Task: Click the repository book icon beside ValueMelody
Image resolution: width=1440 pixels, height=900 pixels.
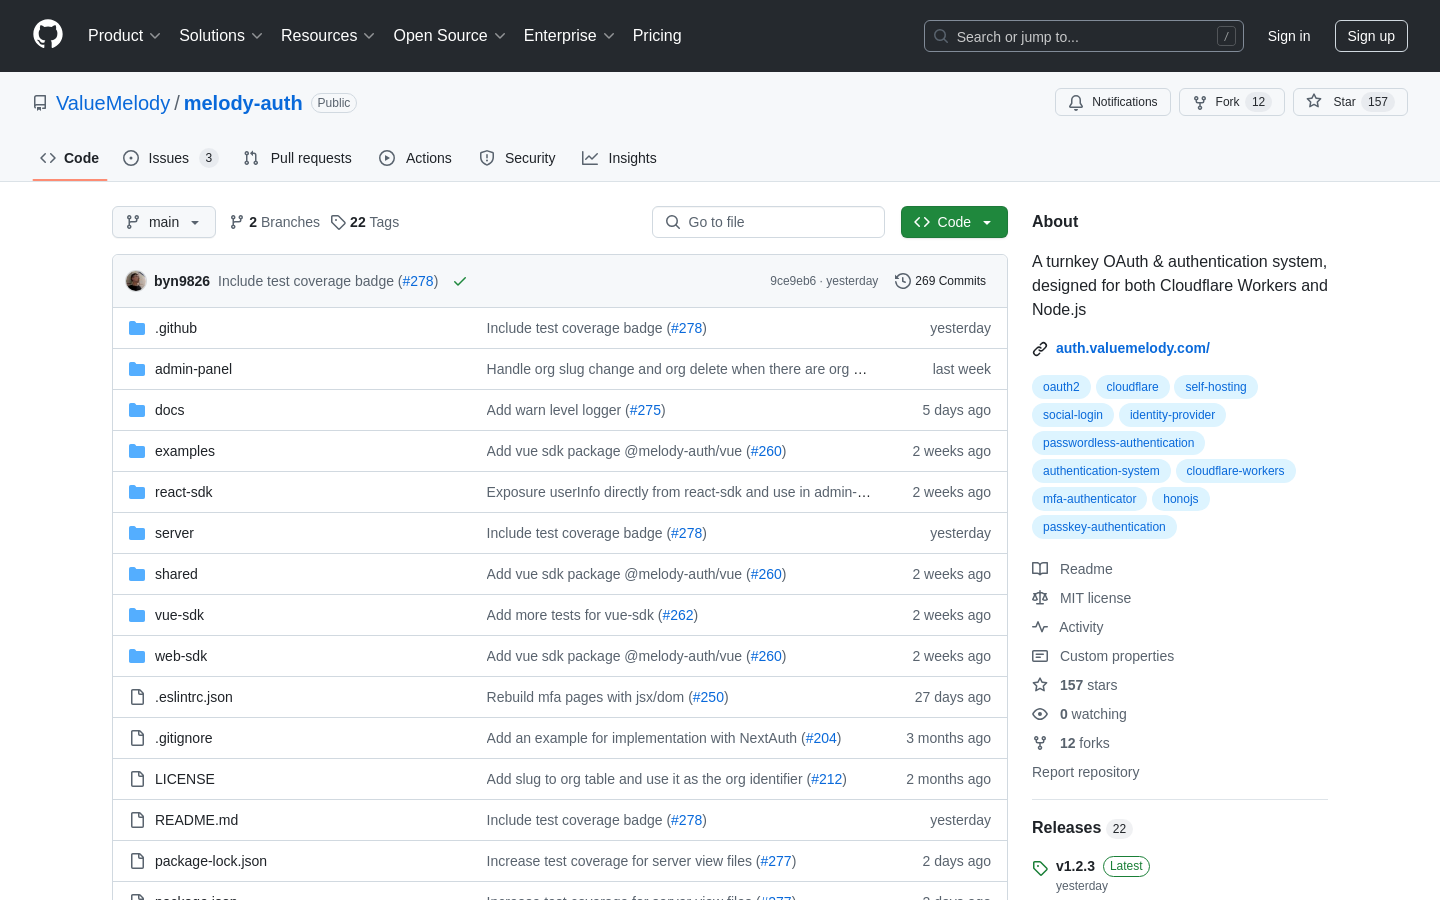Action: point(40,103)
